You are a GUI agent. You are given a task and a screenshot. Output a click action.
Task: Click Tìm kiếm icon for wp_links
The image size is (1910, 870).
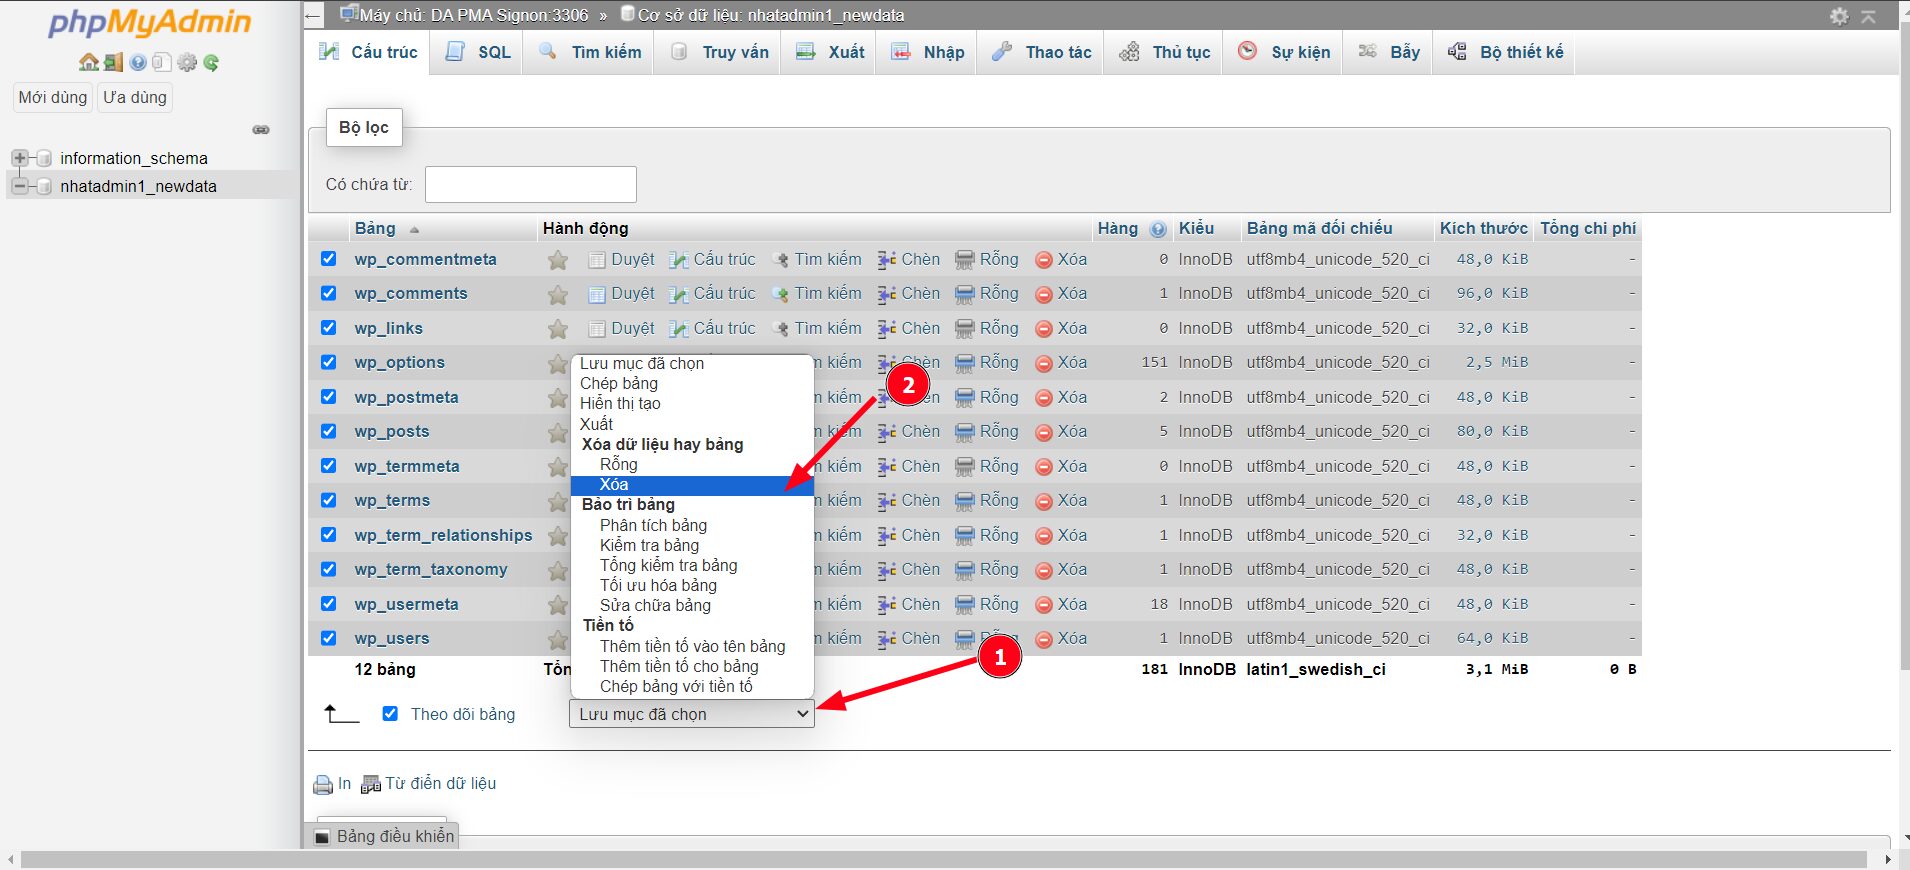(781, 329)
